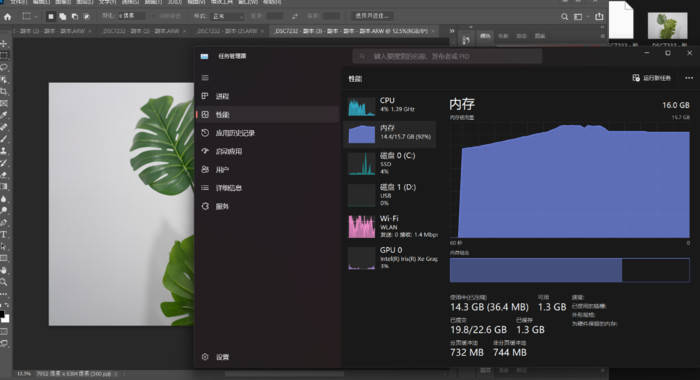Select the Horizontal Type tool in Photoshop

tap(4, 234)
